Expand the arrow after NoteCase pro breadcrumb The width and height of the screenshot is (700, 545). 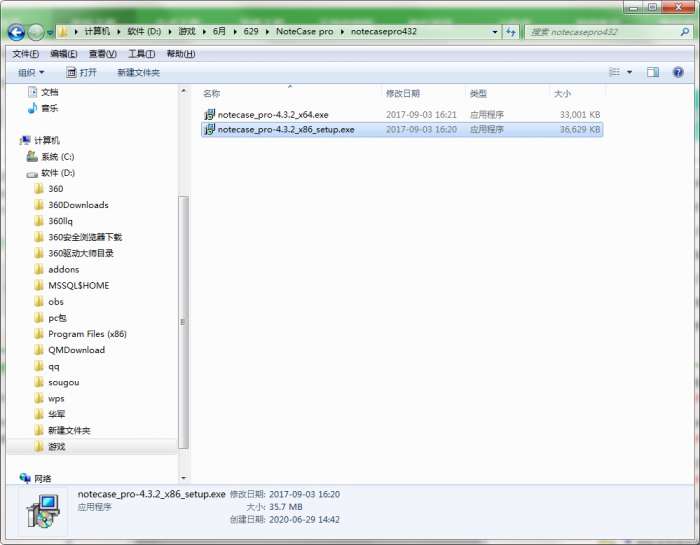(x=342, y=32)
